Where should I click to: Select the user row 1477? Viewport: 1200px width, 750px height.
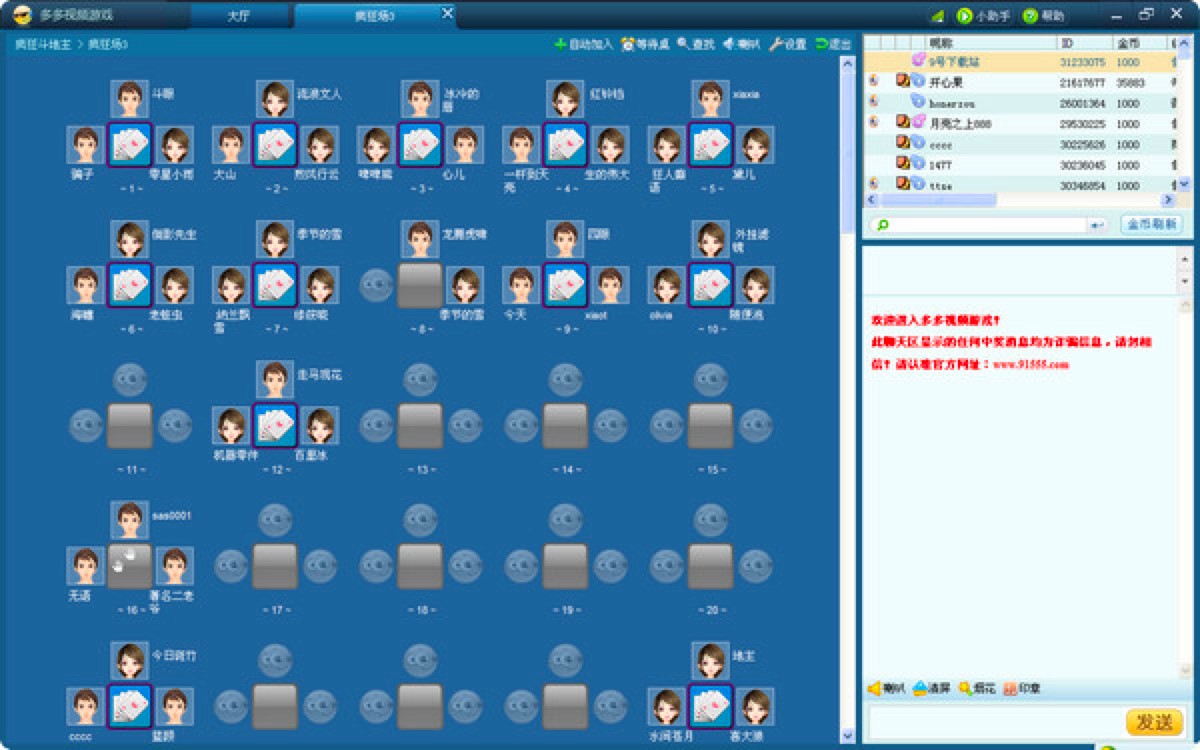(1020, 165)
